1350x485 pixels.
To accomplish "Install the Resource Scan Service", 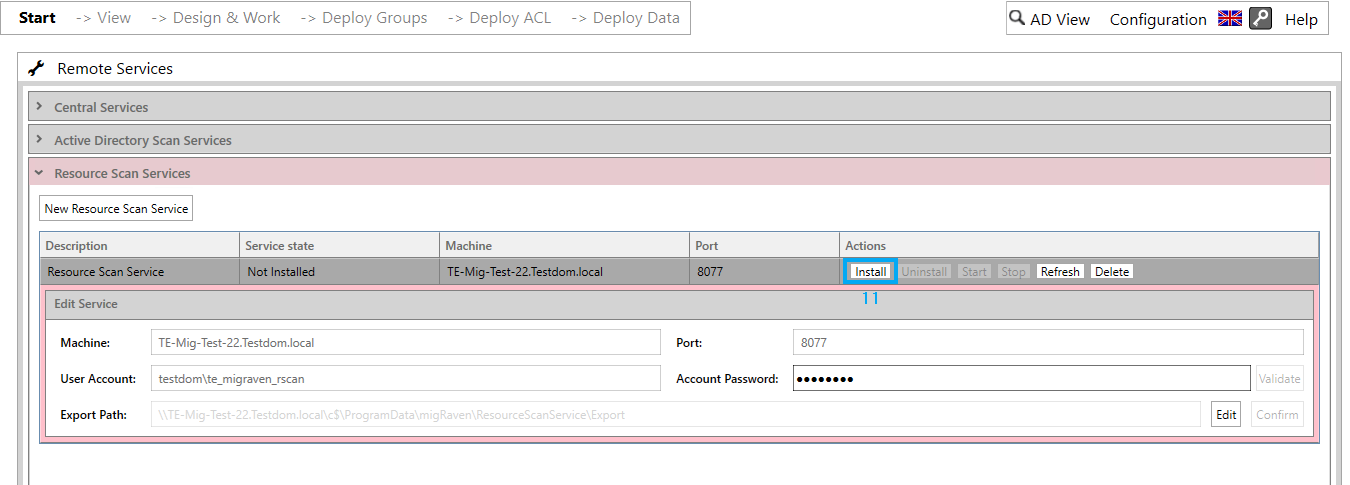I will (870, 272).
